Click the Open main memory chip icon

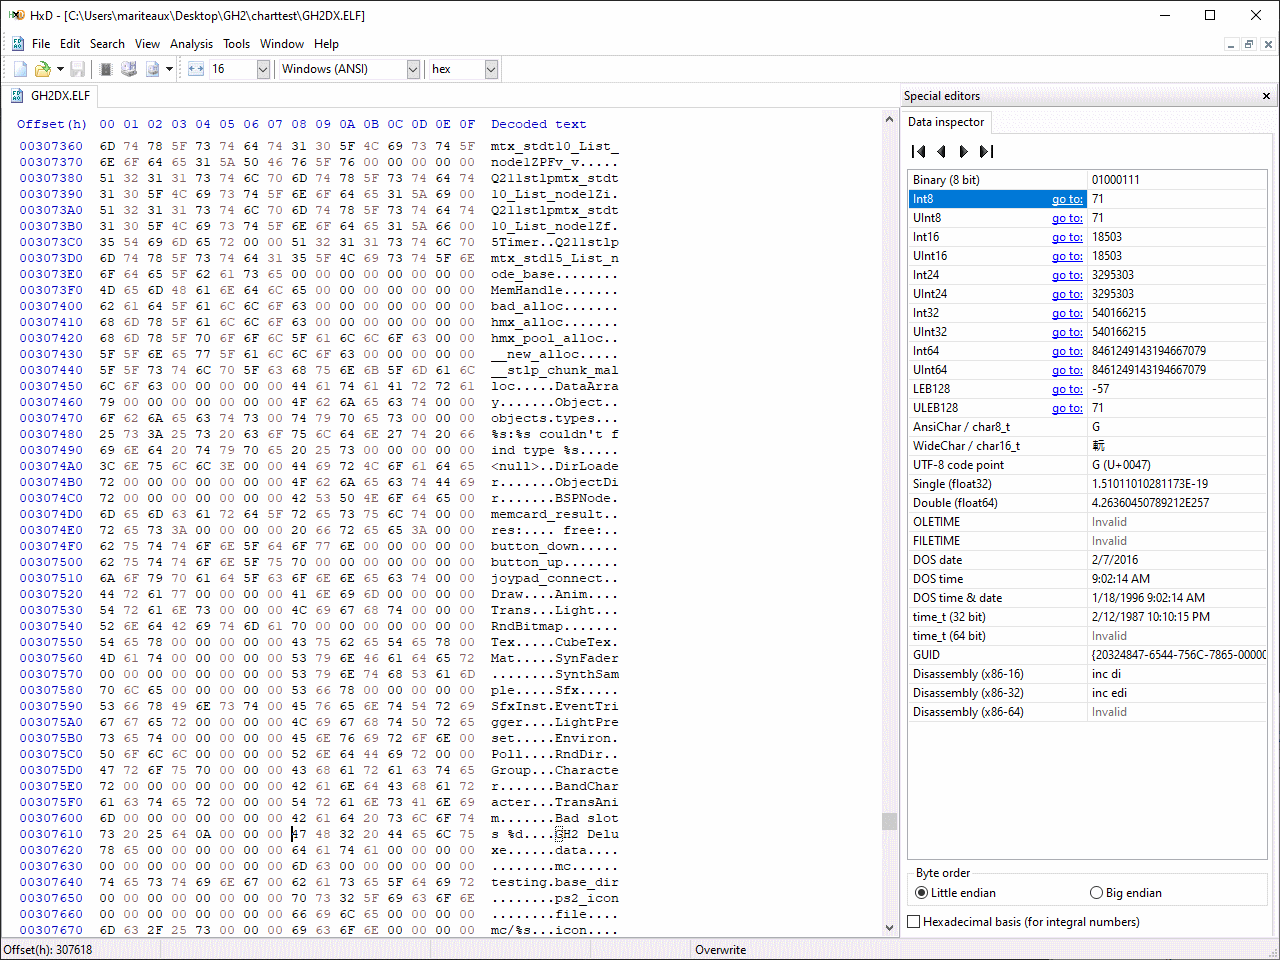pyautogui.click(x=106, y=69)
